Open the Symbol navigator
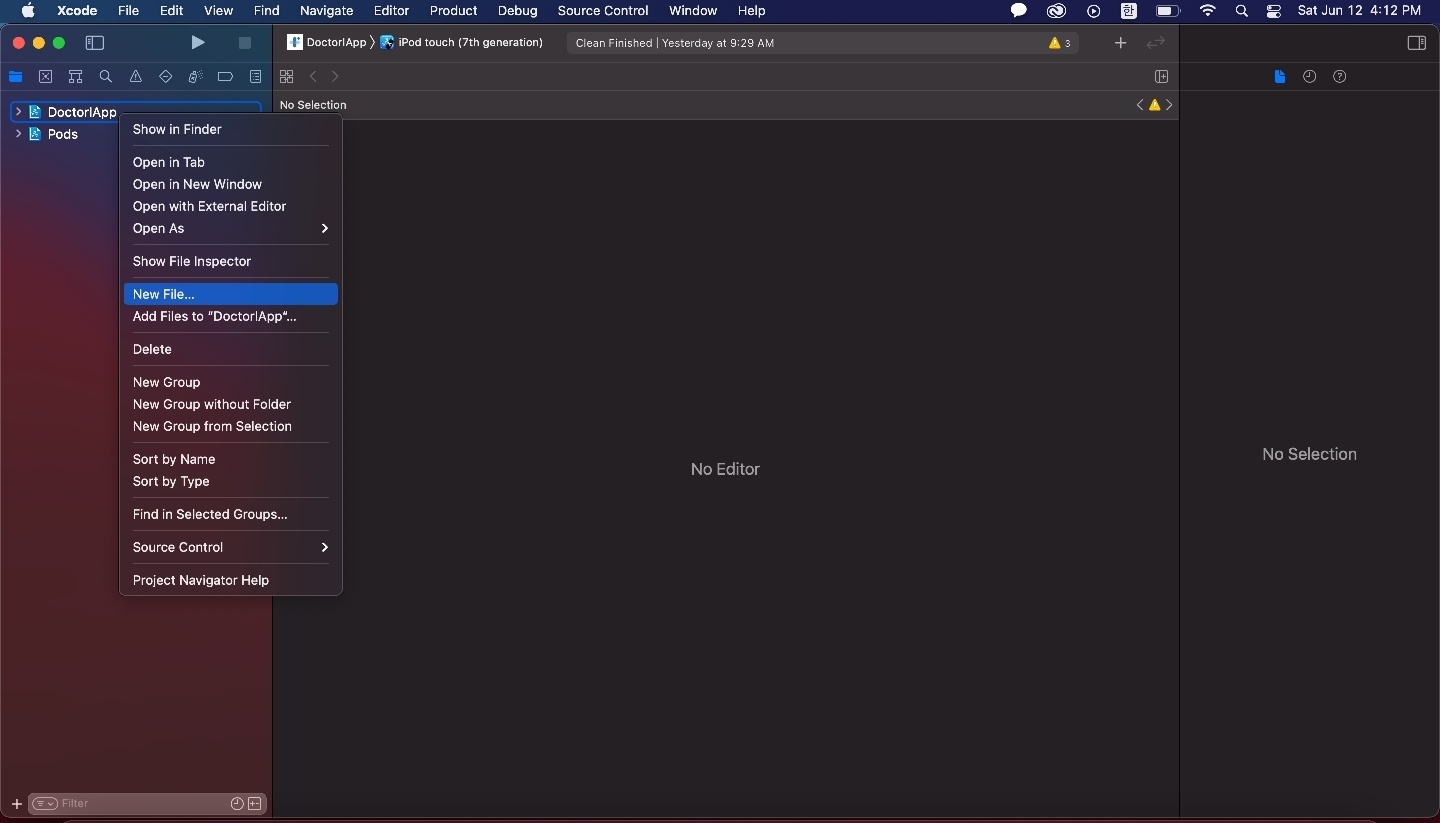 click(75, 77)
